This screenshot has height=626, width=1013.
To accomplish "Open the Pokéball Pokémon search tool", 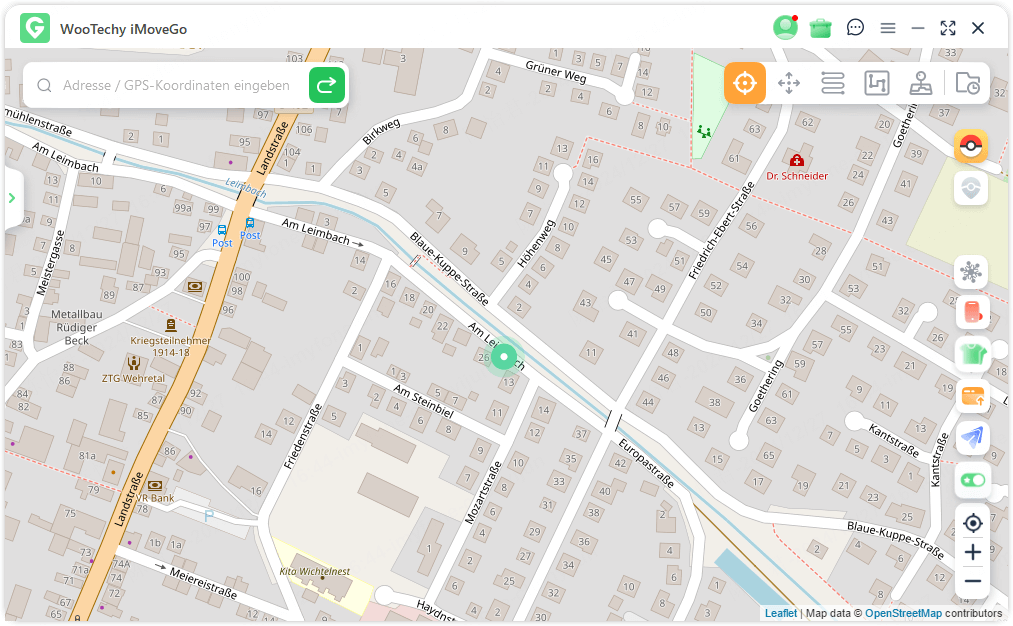I will click(x=970, y=147).
